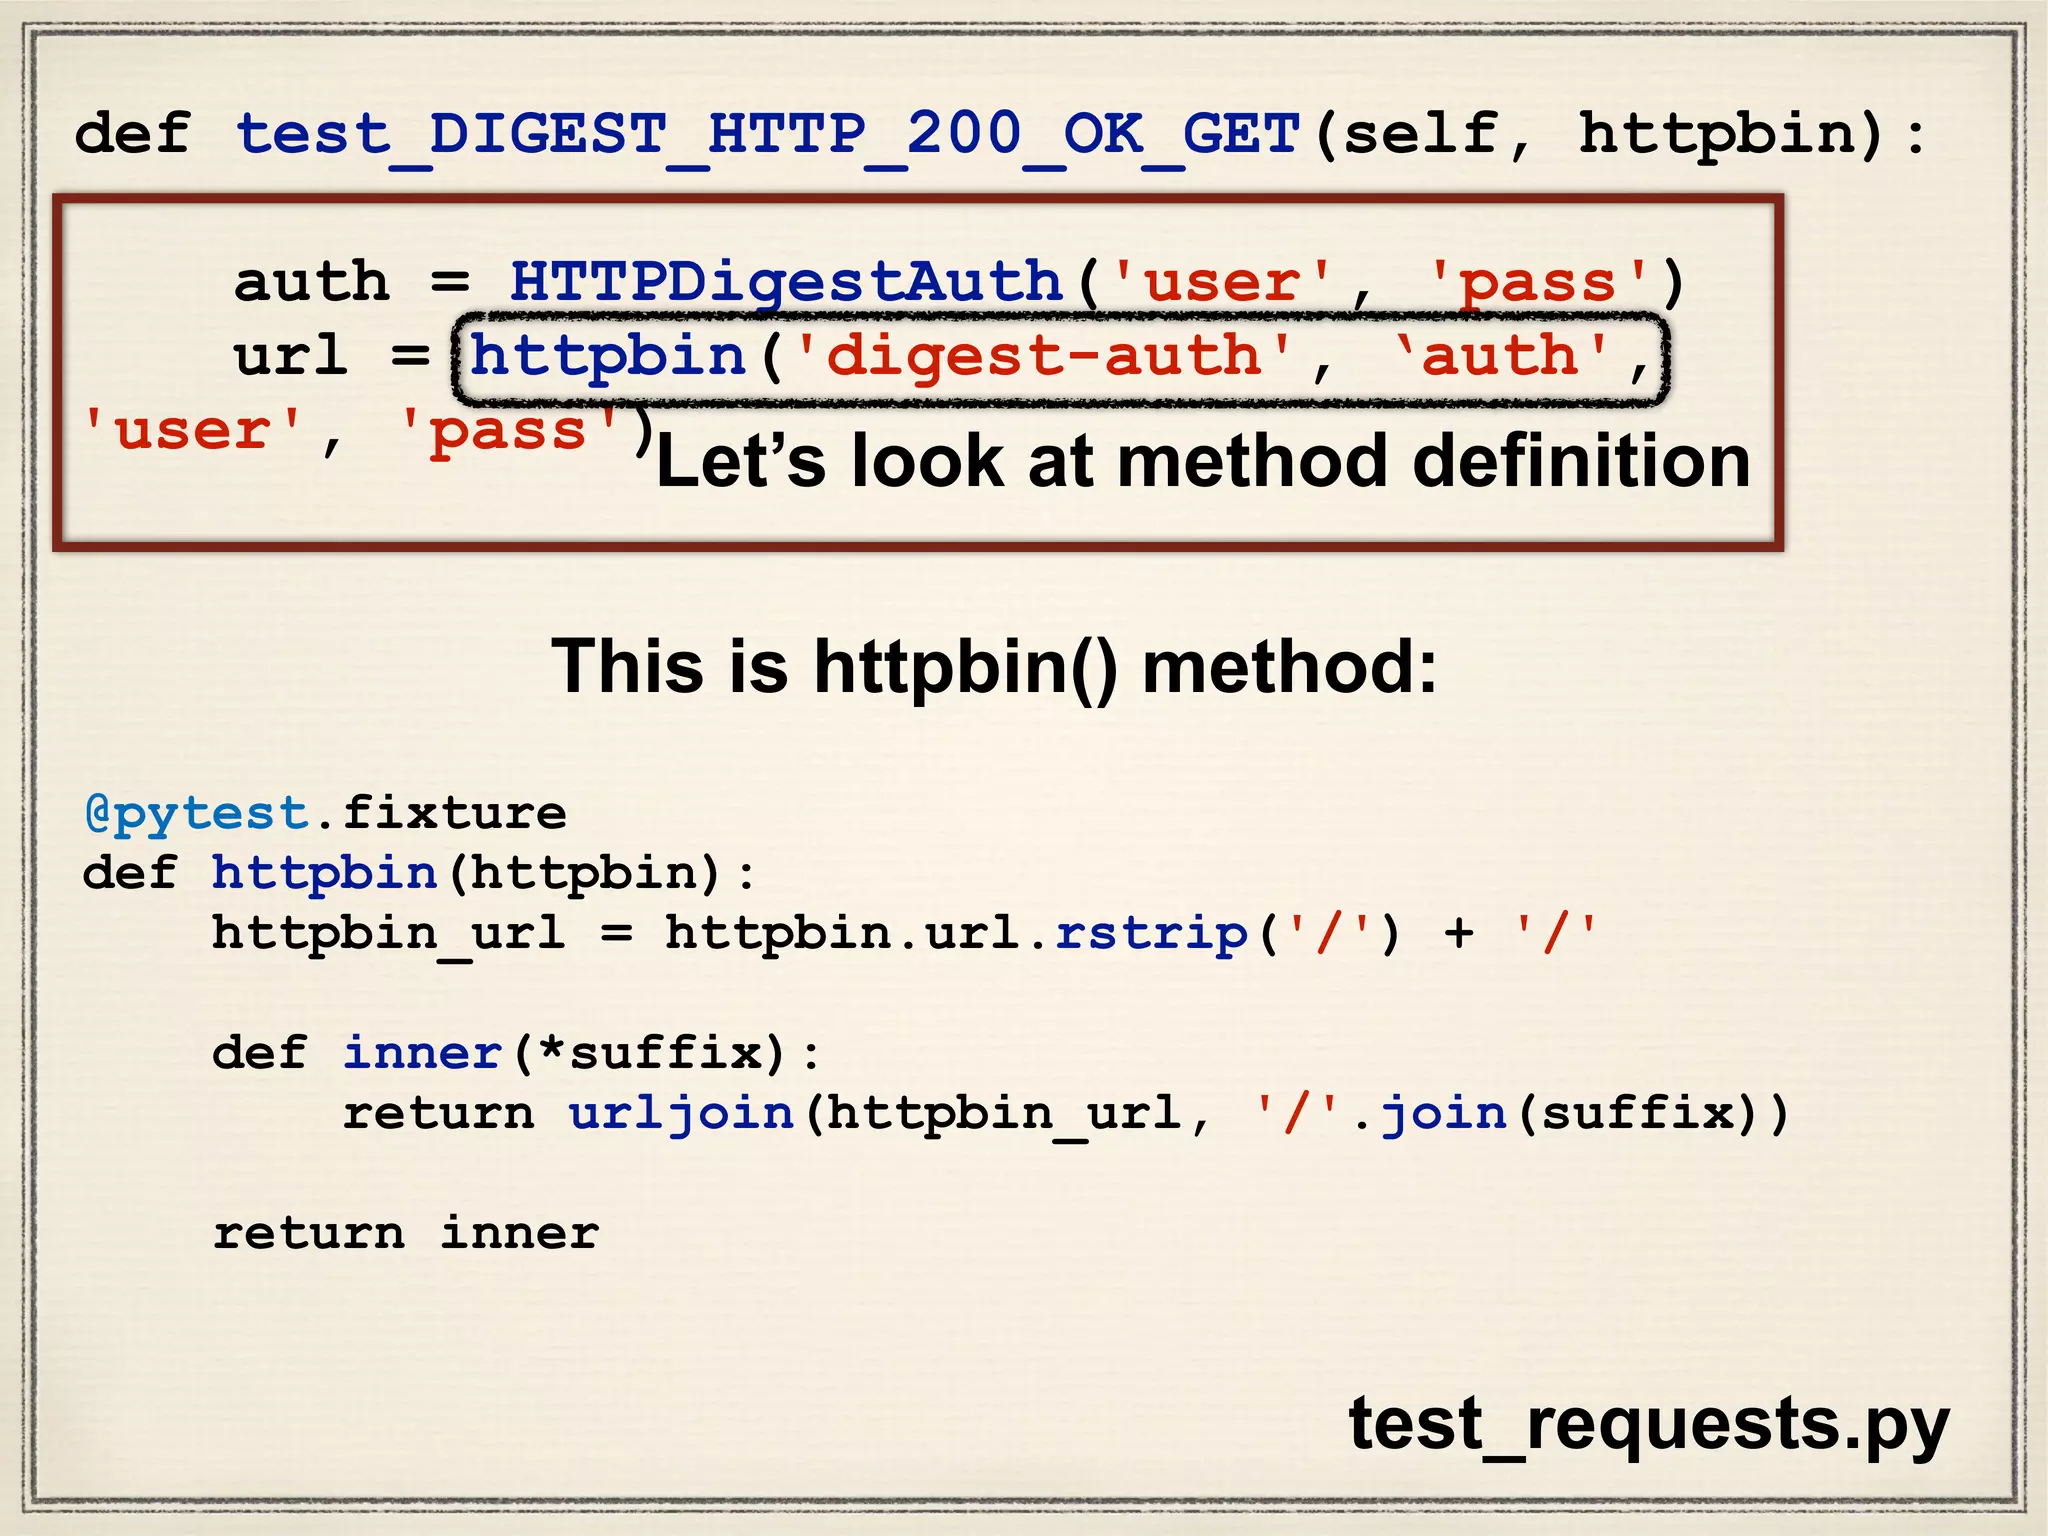The image size is (2048, 1536).
Task: Click the 'auth' variable on the assignment line
Action: 311,283
